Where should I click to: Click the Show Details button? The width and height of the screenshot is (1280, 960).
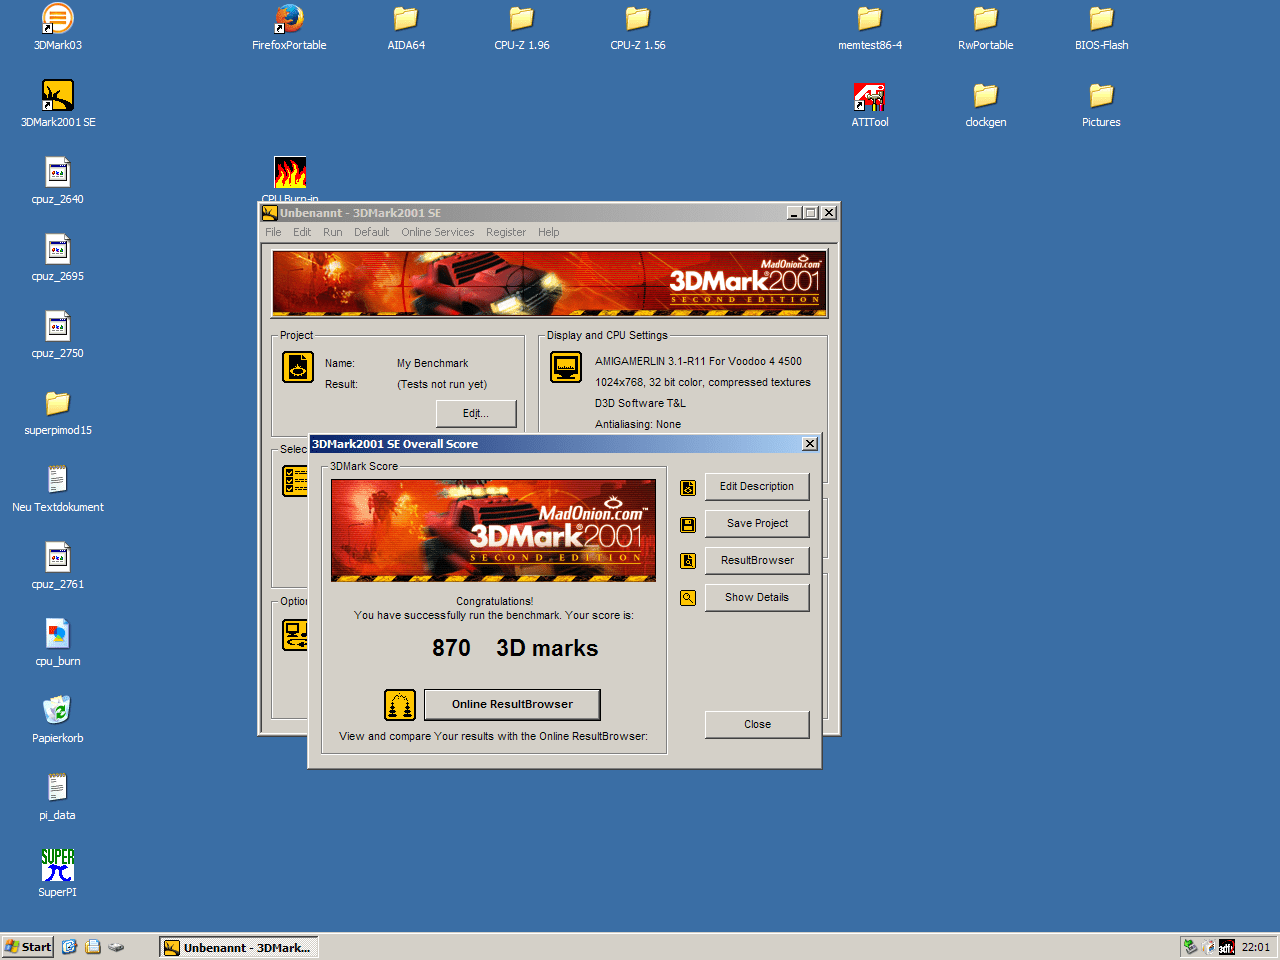click(x=757, y=598)
